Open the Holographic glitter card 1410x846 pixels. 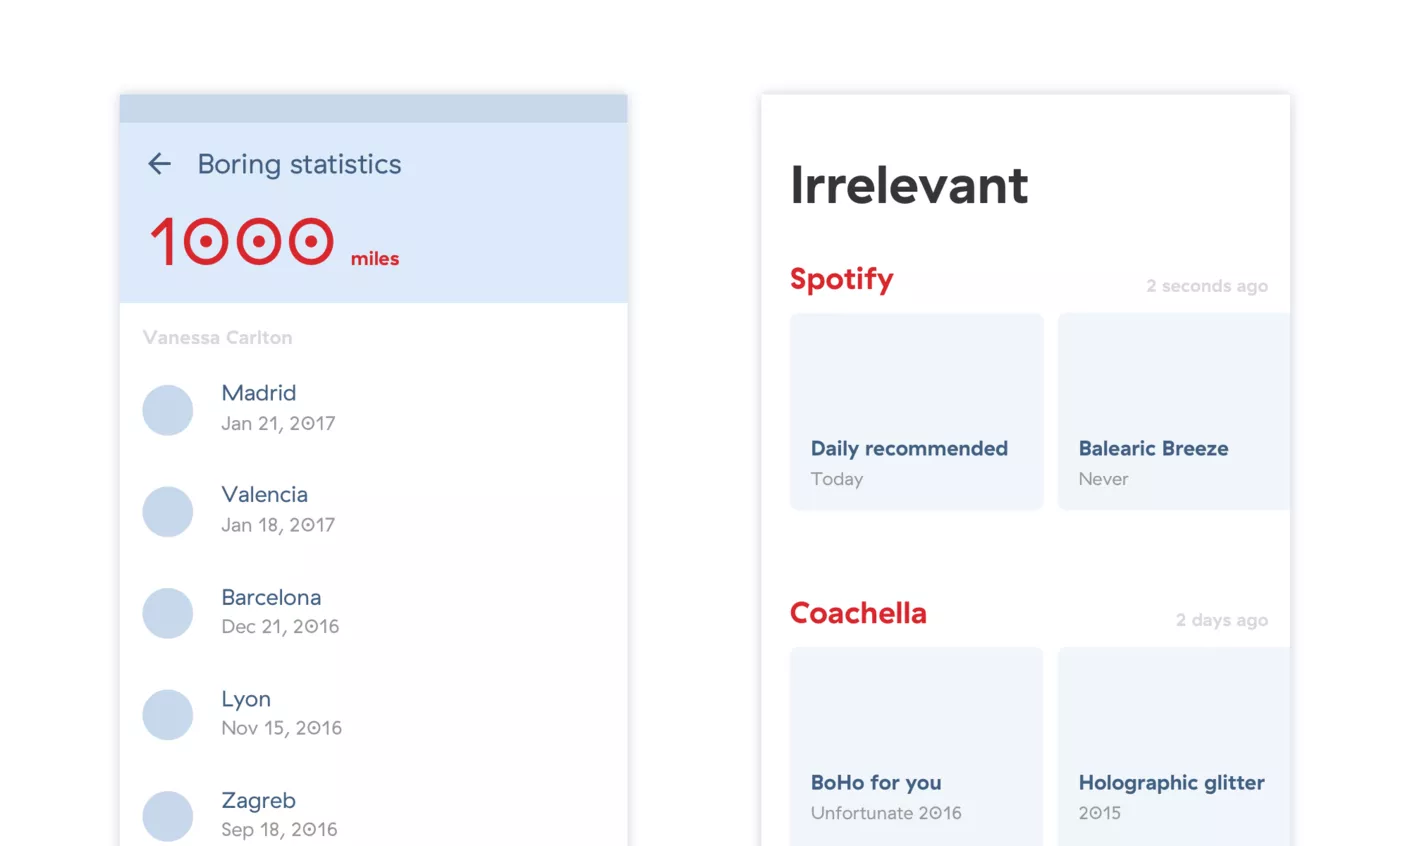click(1173, 746)
